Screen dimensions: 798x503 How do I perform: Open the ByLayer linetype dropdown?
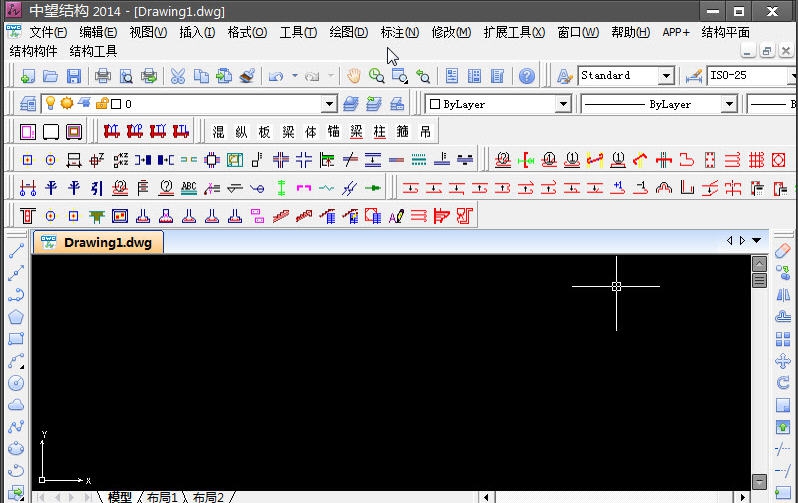(729, 104)
